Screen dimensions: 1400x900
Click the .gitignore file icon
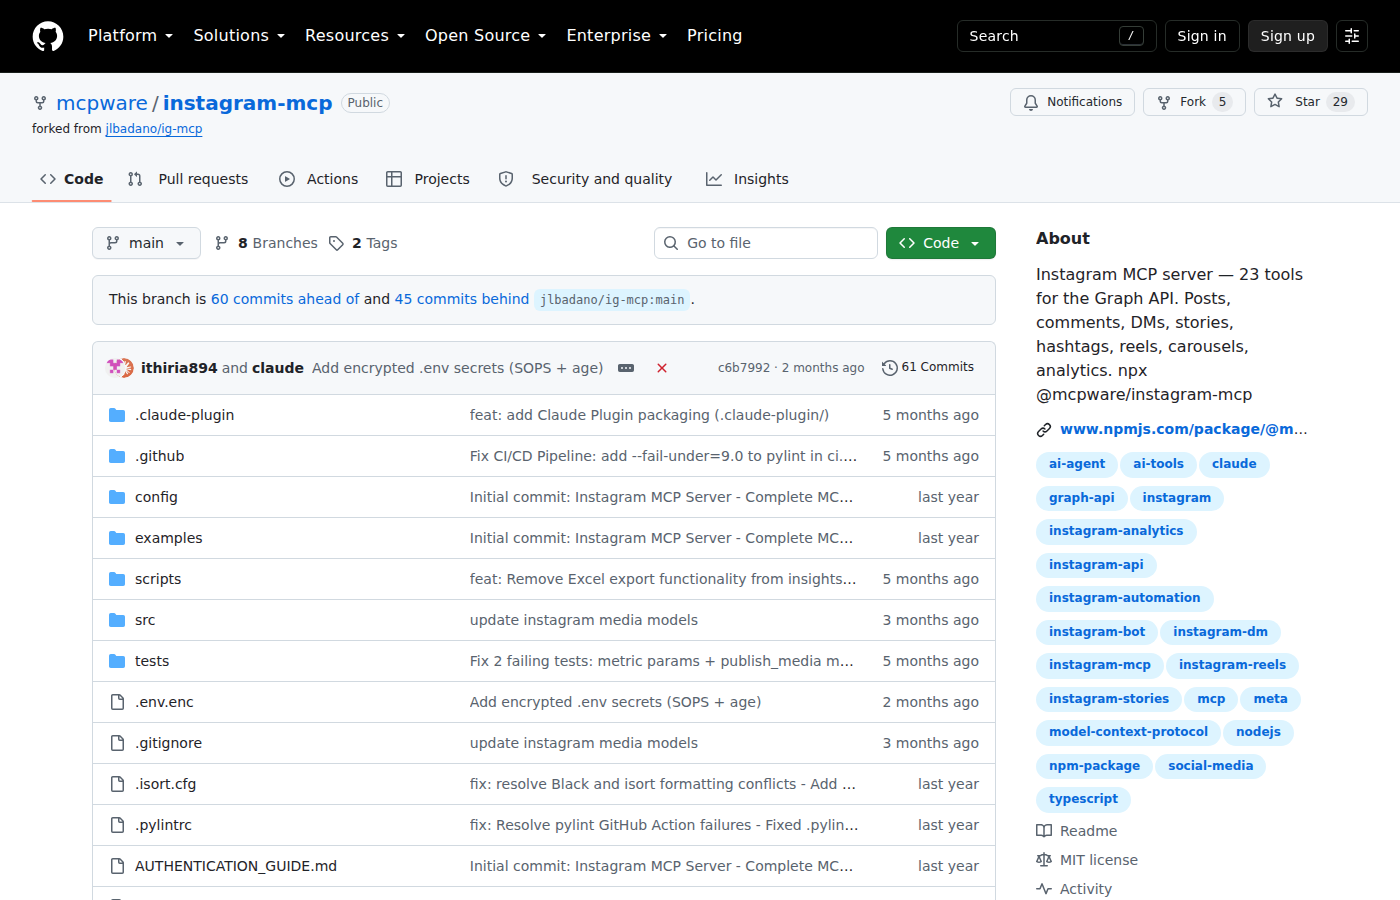[117, 743]
